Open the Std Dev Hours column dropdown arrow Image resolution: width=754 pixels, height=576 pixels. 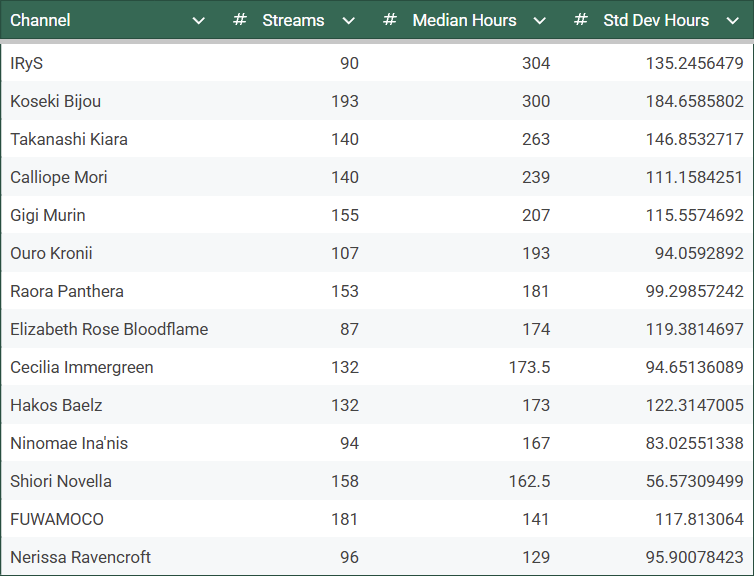(732, 21)
